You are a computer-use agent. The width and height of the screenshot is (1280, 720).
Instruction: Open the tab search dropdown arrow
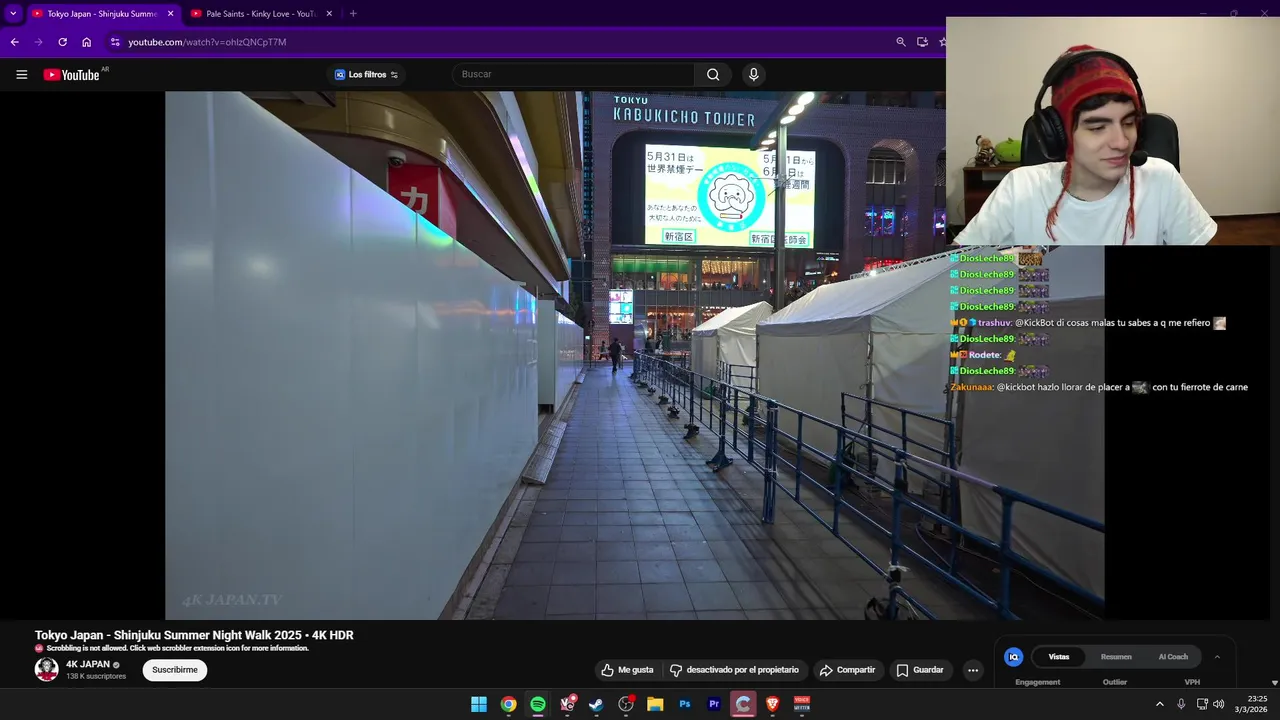pos(13,13)
